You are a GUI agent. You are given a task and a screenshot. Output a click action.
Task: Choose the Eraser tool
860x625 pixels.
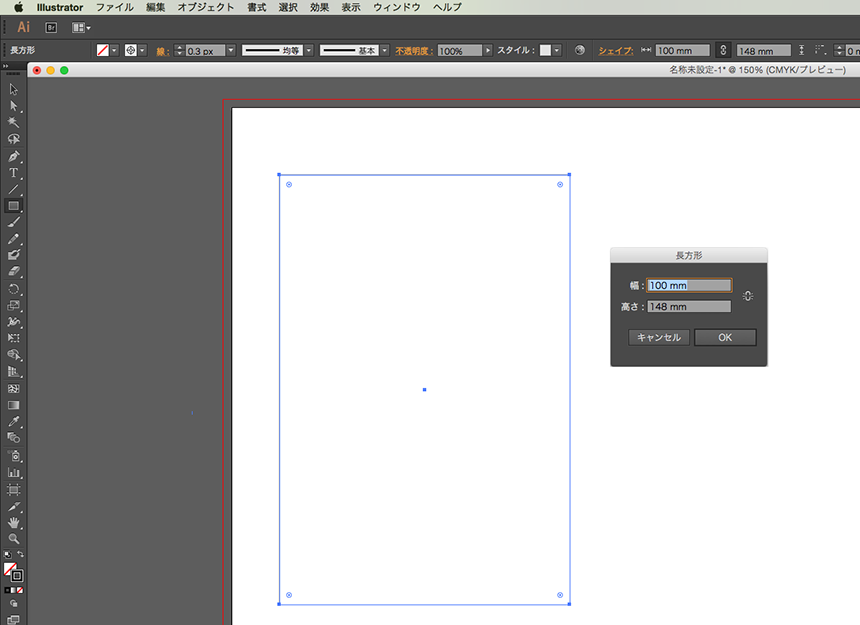tap(14, 271)
